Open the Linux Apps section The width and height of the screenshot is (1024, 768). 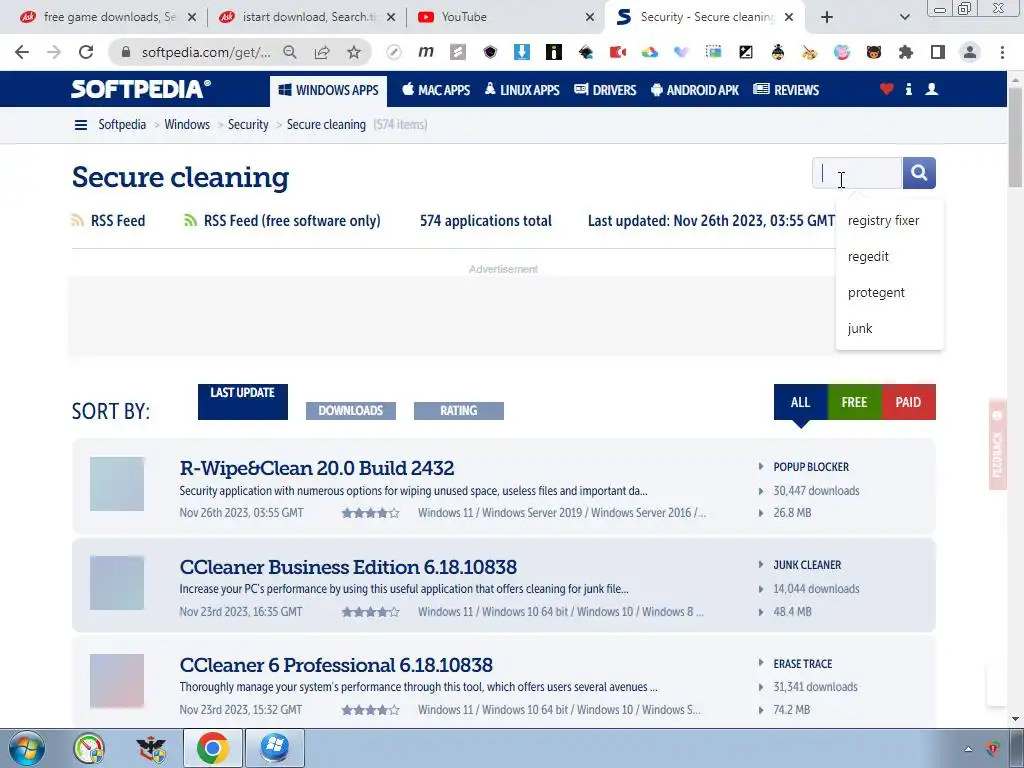[522, 90]
